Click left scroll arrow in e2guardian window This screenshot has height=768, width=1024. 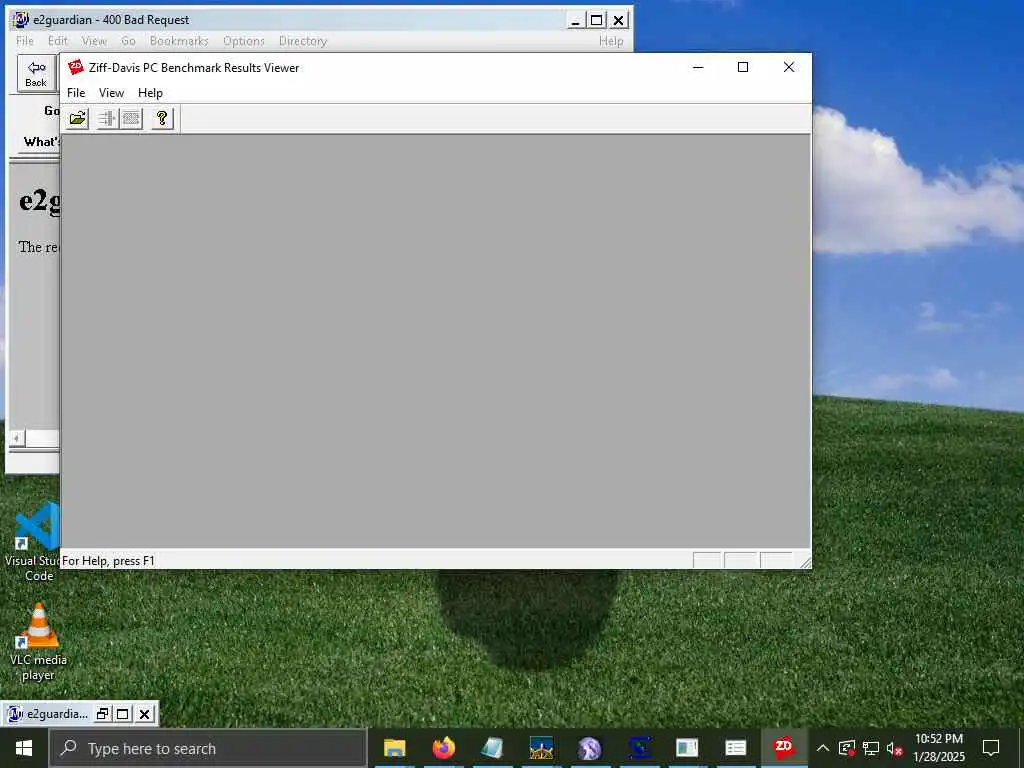pyautogui.click(x=17, y=438)
